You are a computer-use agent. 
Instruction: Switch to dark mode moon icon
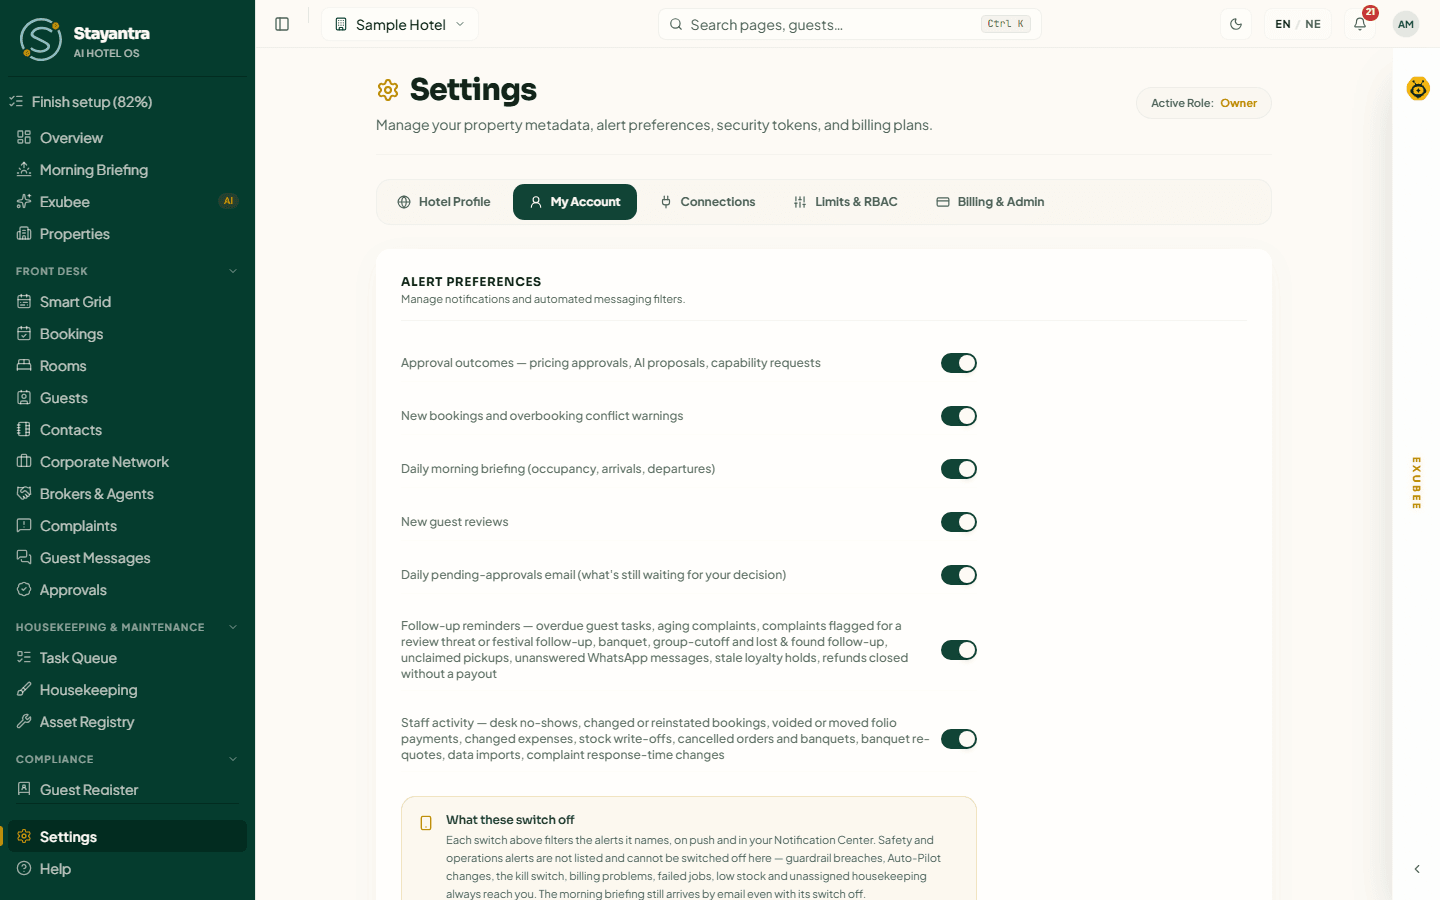tap(1236, 24)
